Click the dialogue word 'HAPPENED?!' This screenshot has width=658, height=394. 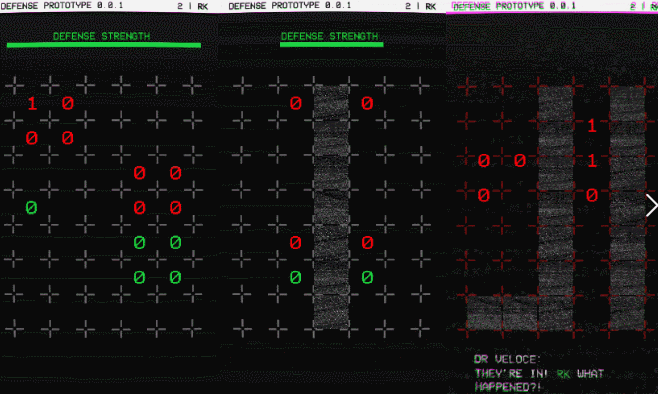pyautogui.click(x=508, y=387)
